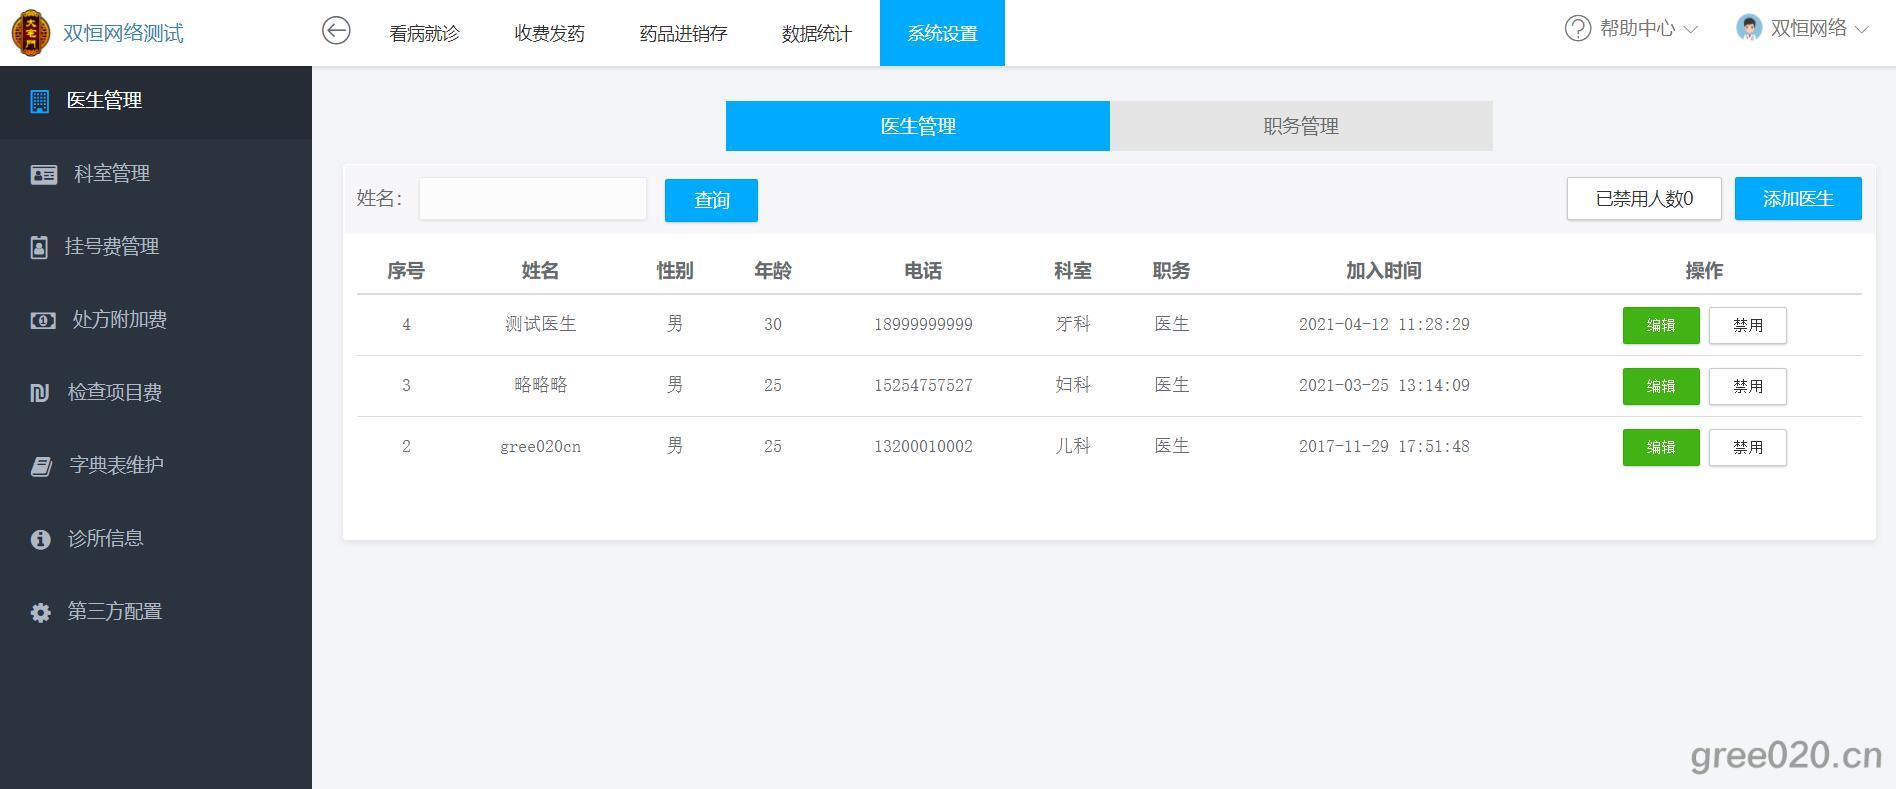Edit the 测试医生 row entry

click(x=1660, y=325)
